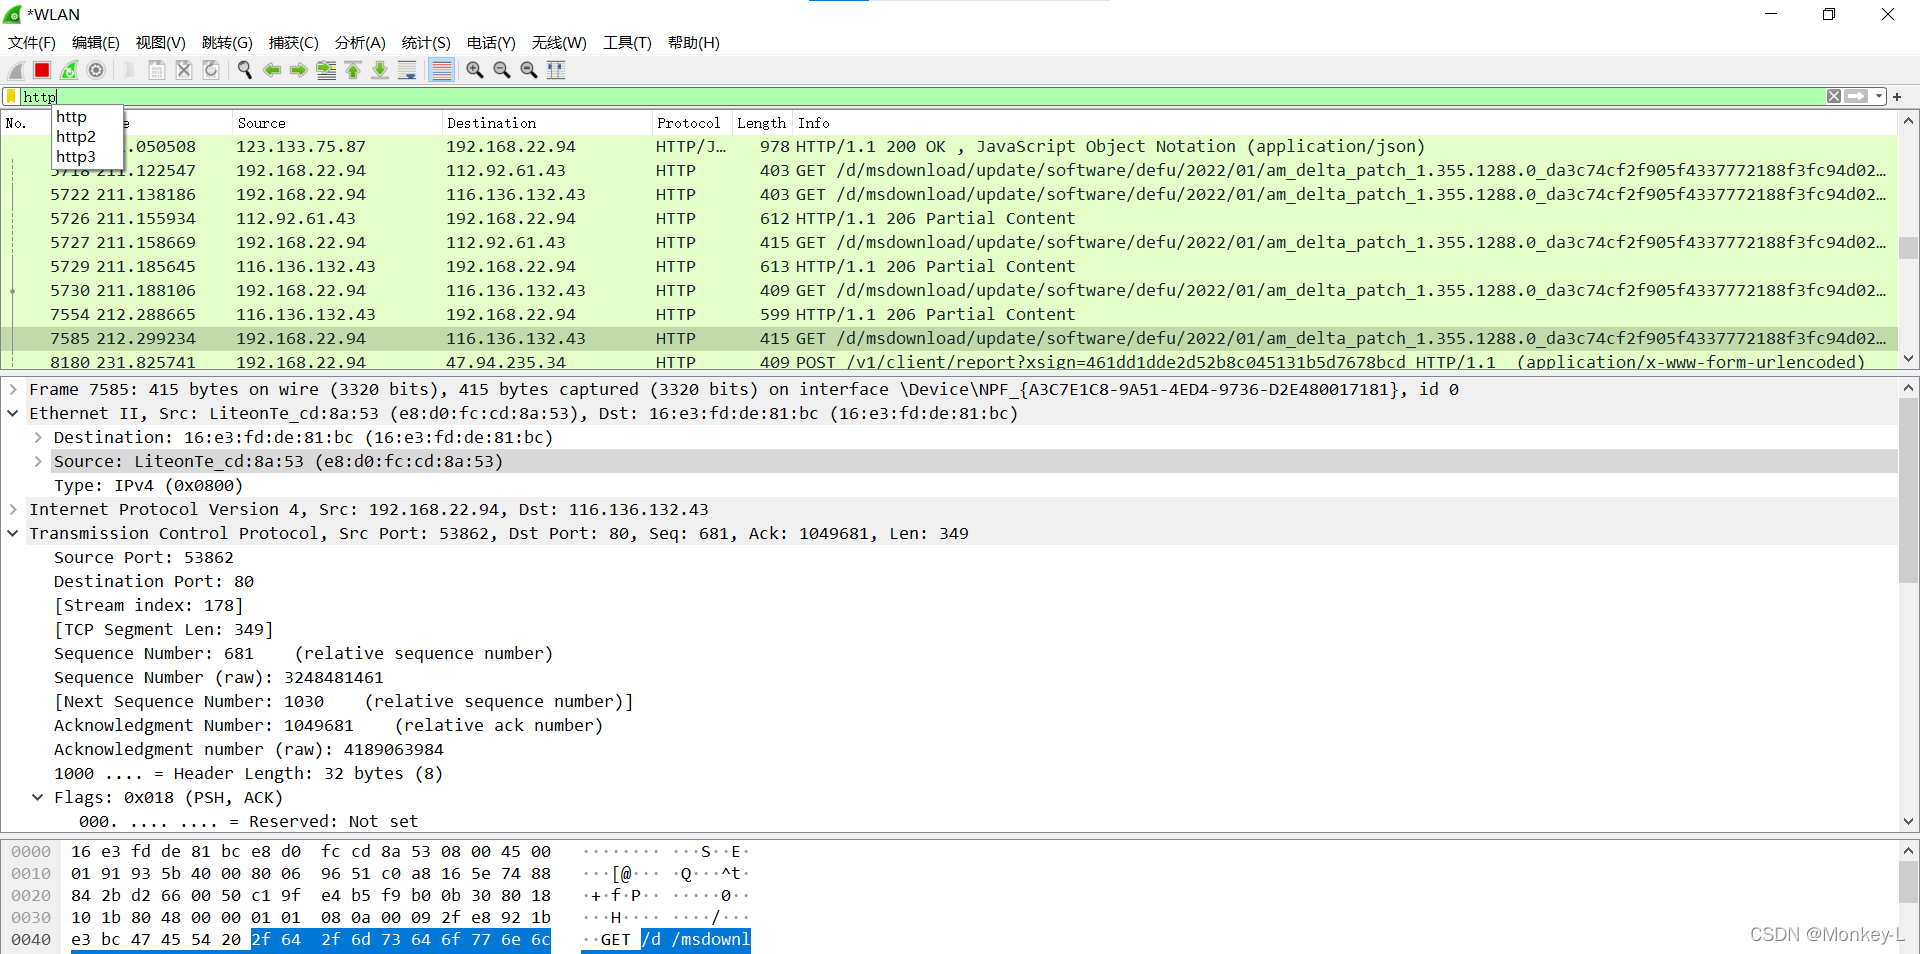Choose 'http3' from filter suggestions
This screenshot has height=954, width=1920.
(x=76, y=157)
